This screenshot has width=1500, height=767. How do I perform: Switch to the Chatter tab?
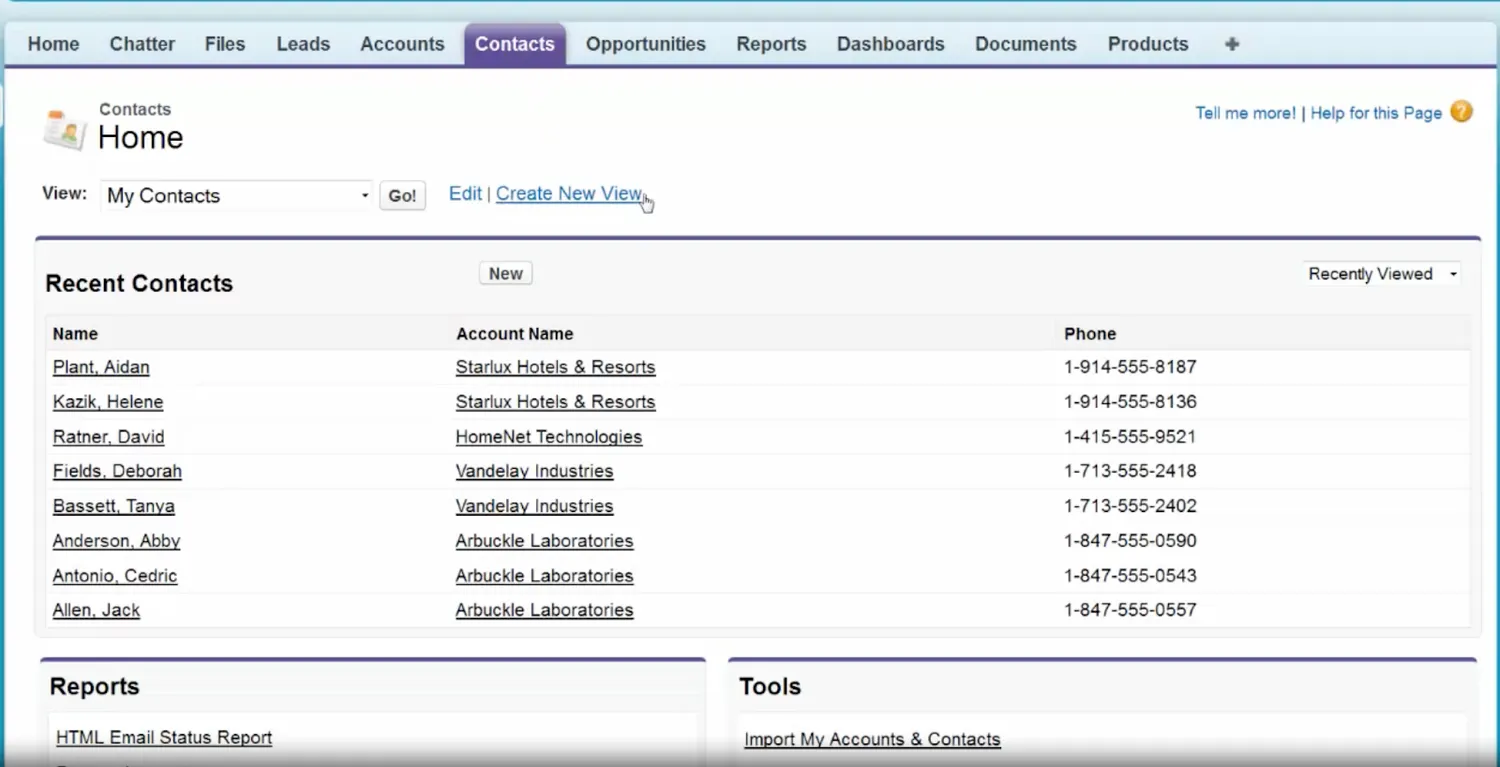tap(142, 44)
